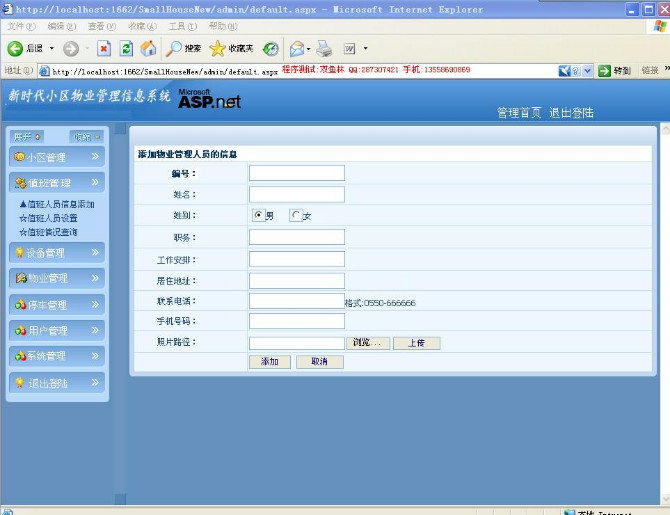Image resolution: width=670 pixels, height=515 pixels.
Task: Click the 设备管理 lightbulb icon
Action: [x=20, y=253]
